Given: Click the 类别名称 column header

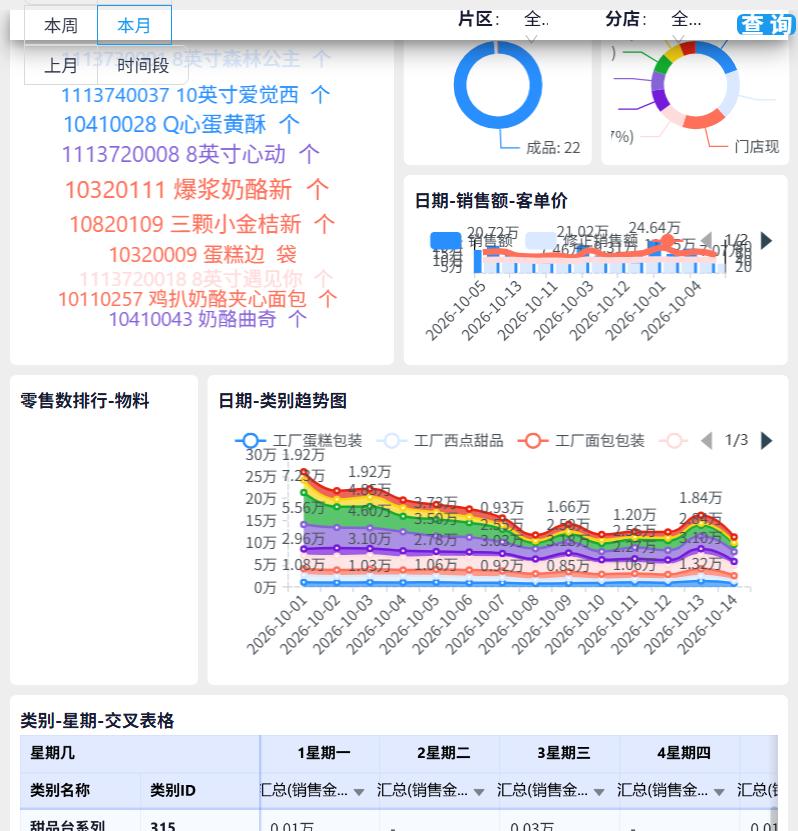Looking at the screenshot, I should click(81, 790).
